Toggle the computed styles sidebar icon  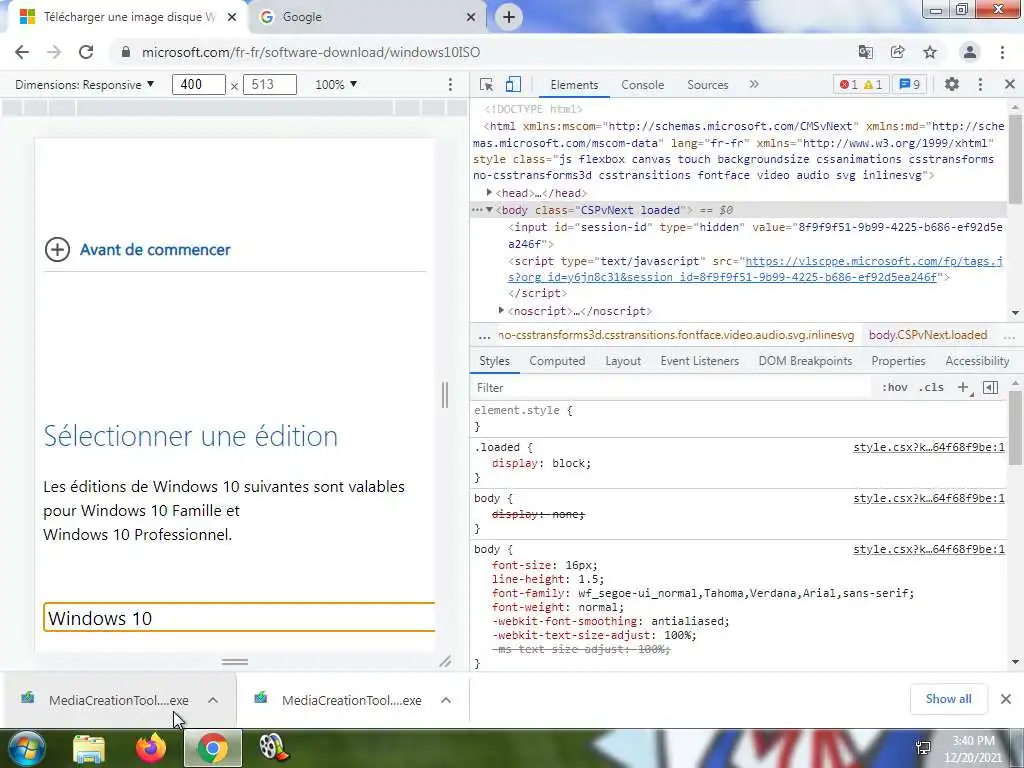[990, 387]
